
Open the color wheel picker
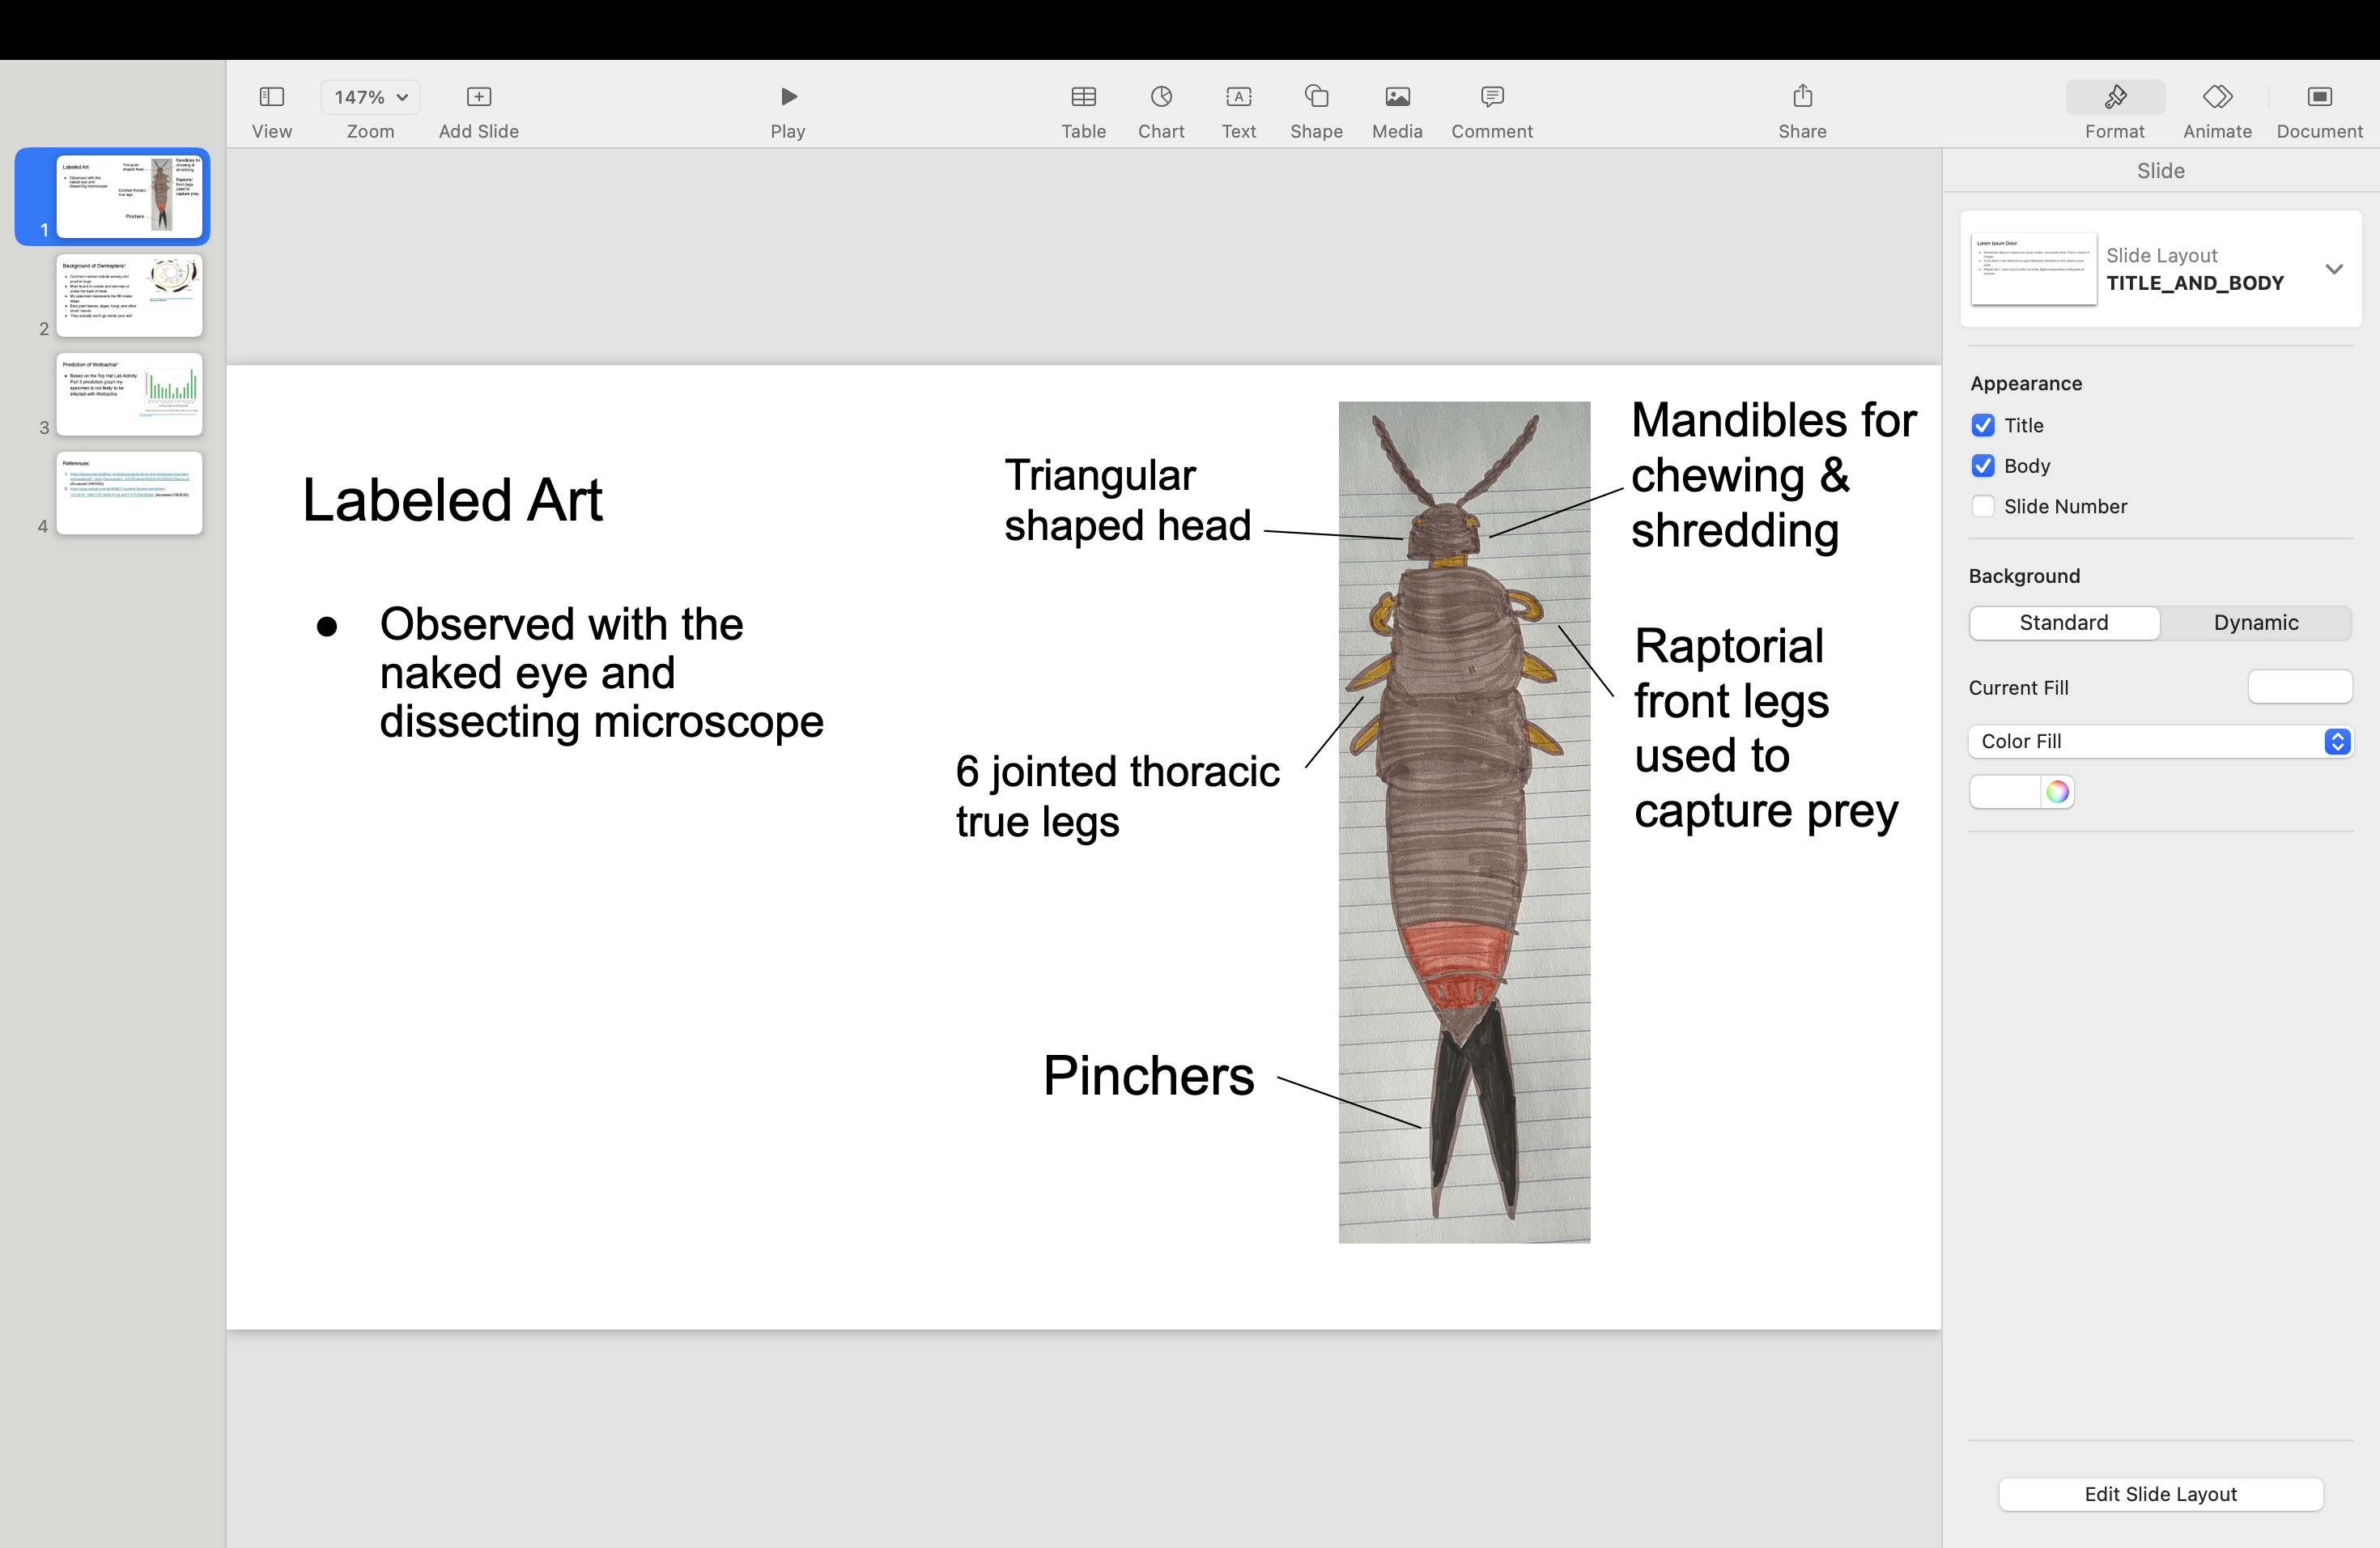pos(2056,792)
